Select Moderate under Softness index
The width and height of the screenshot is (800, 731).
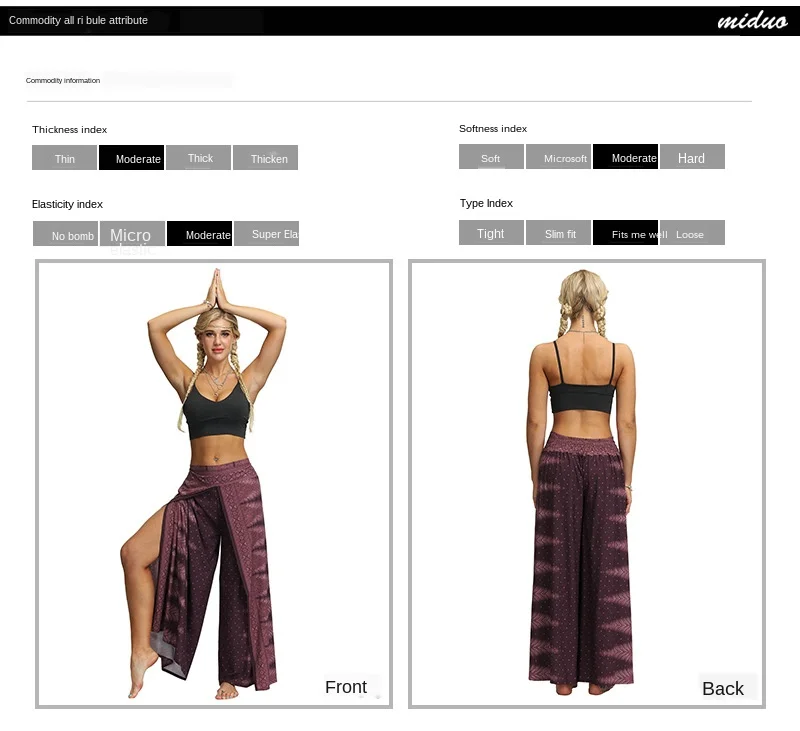(x=626, y=157)
